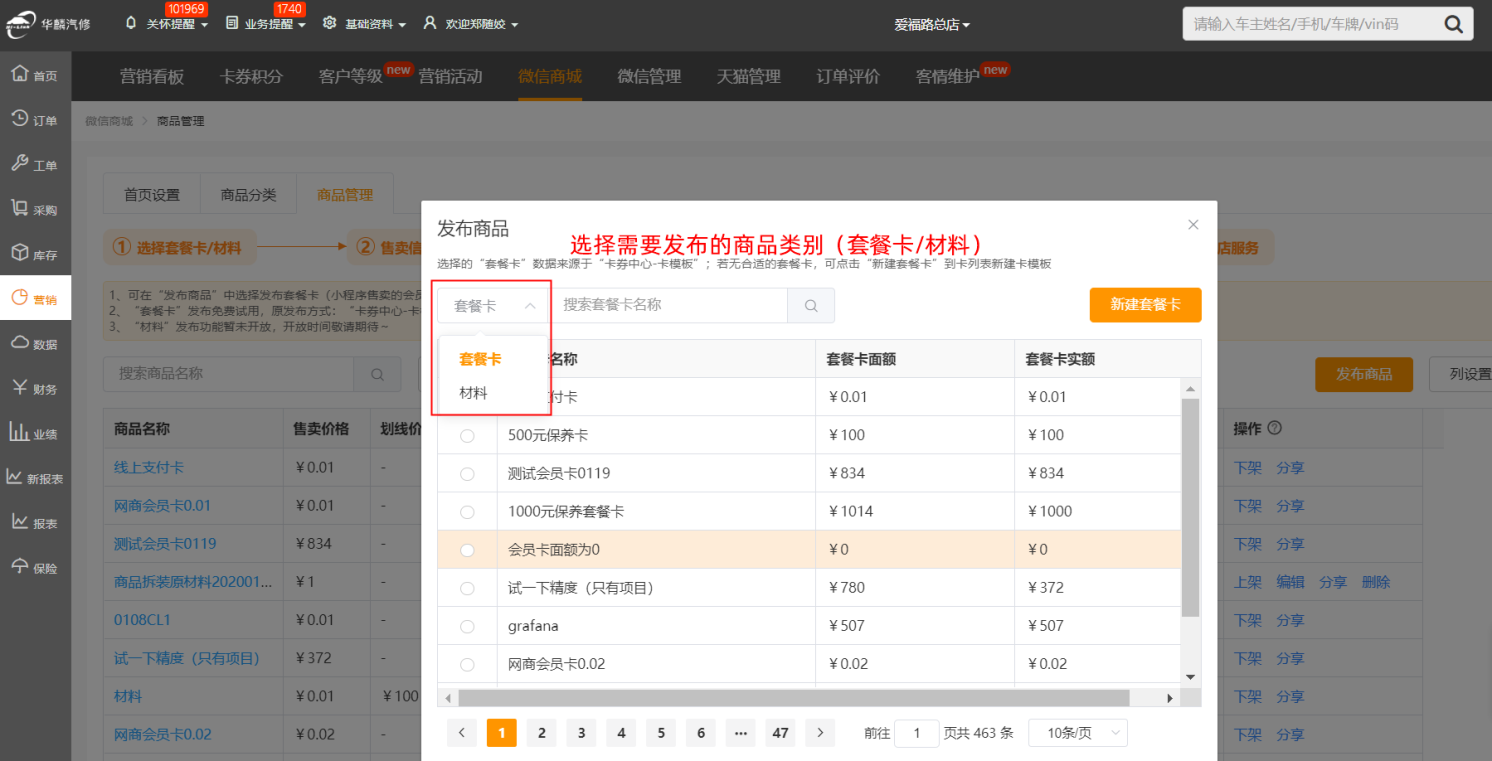Click the dialog vertical scrollbar
The height and width of the screenshot is (761, 1492).
click(1190, 507)
